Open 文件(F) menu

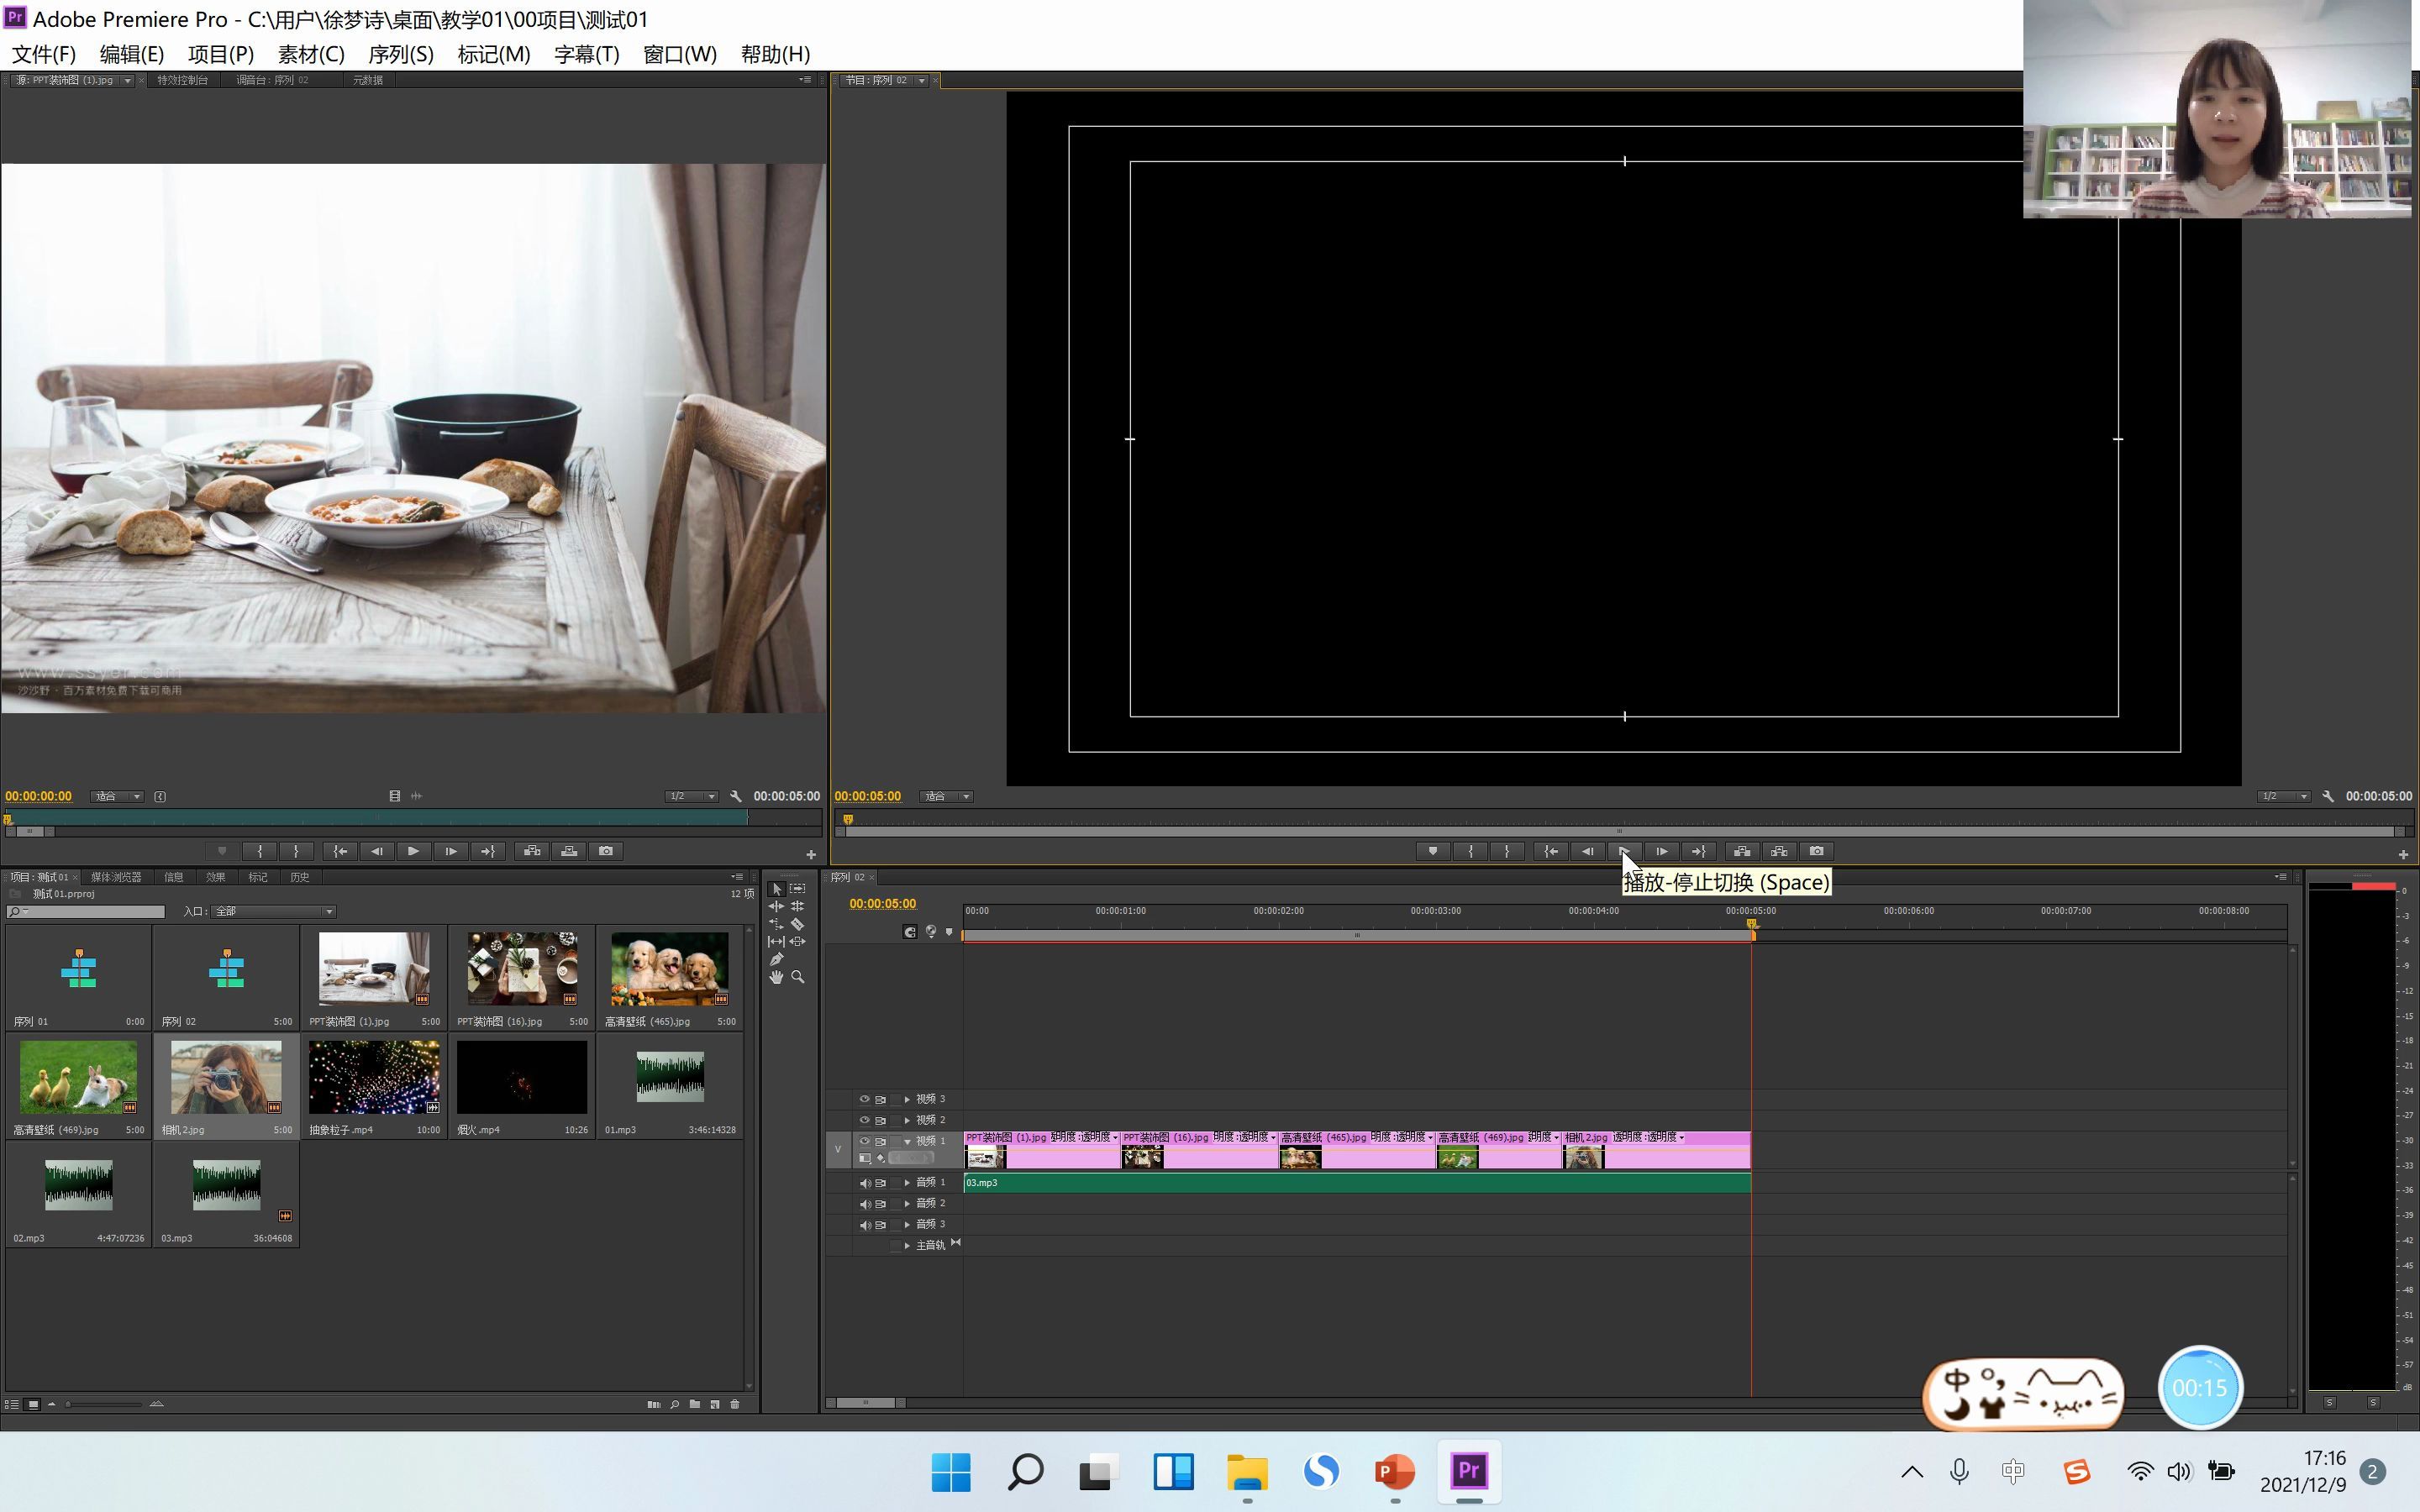[44, 54]
